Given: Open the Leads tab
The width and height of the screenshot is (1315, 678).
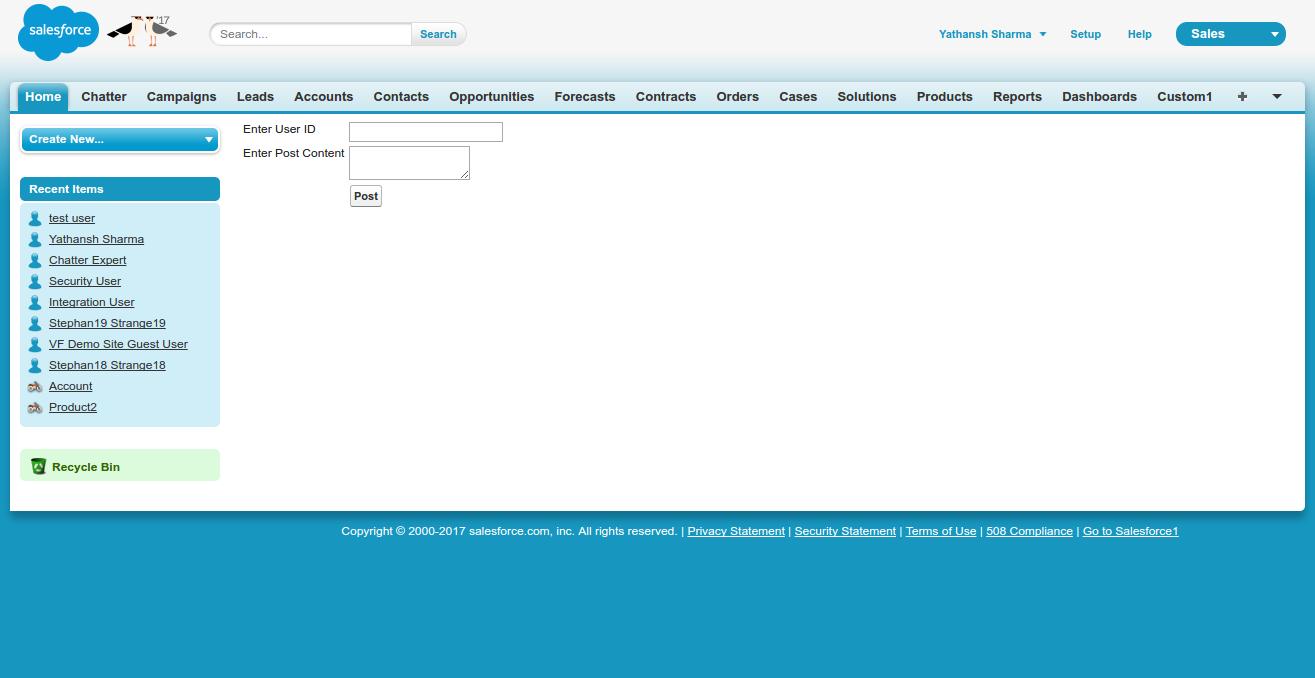Looking at the screenshot, I should click(x=255, y=96).
